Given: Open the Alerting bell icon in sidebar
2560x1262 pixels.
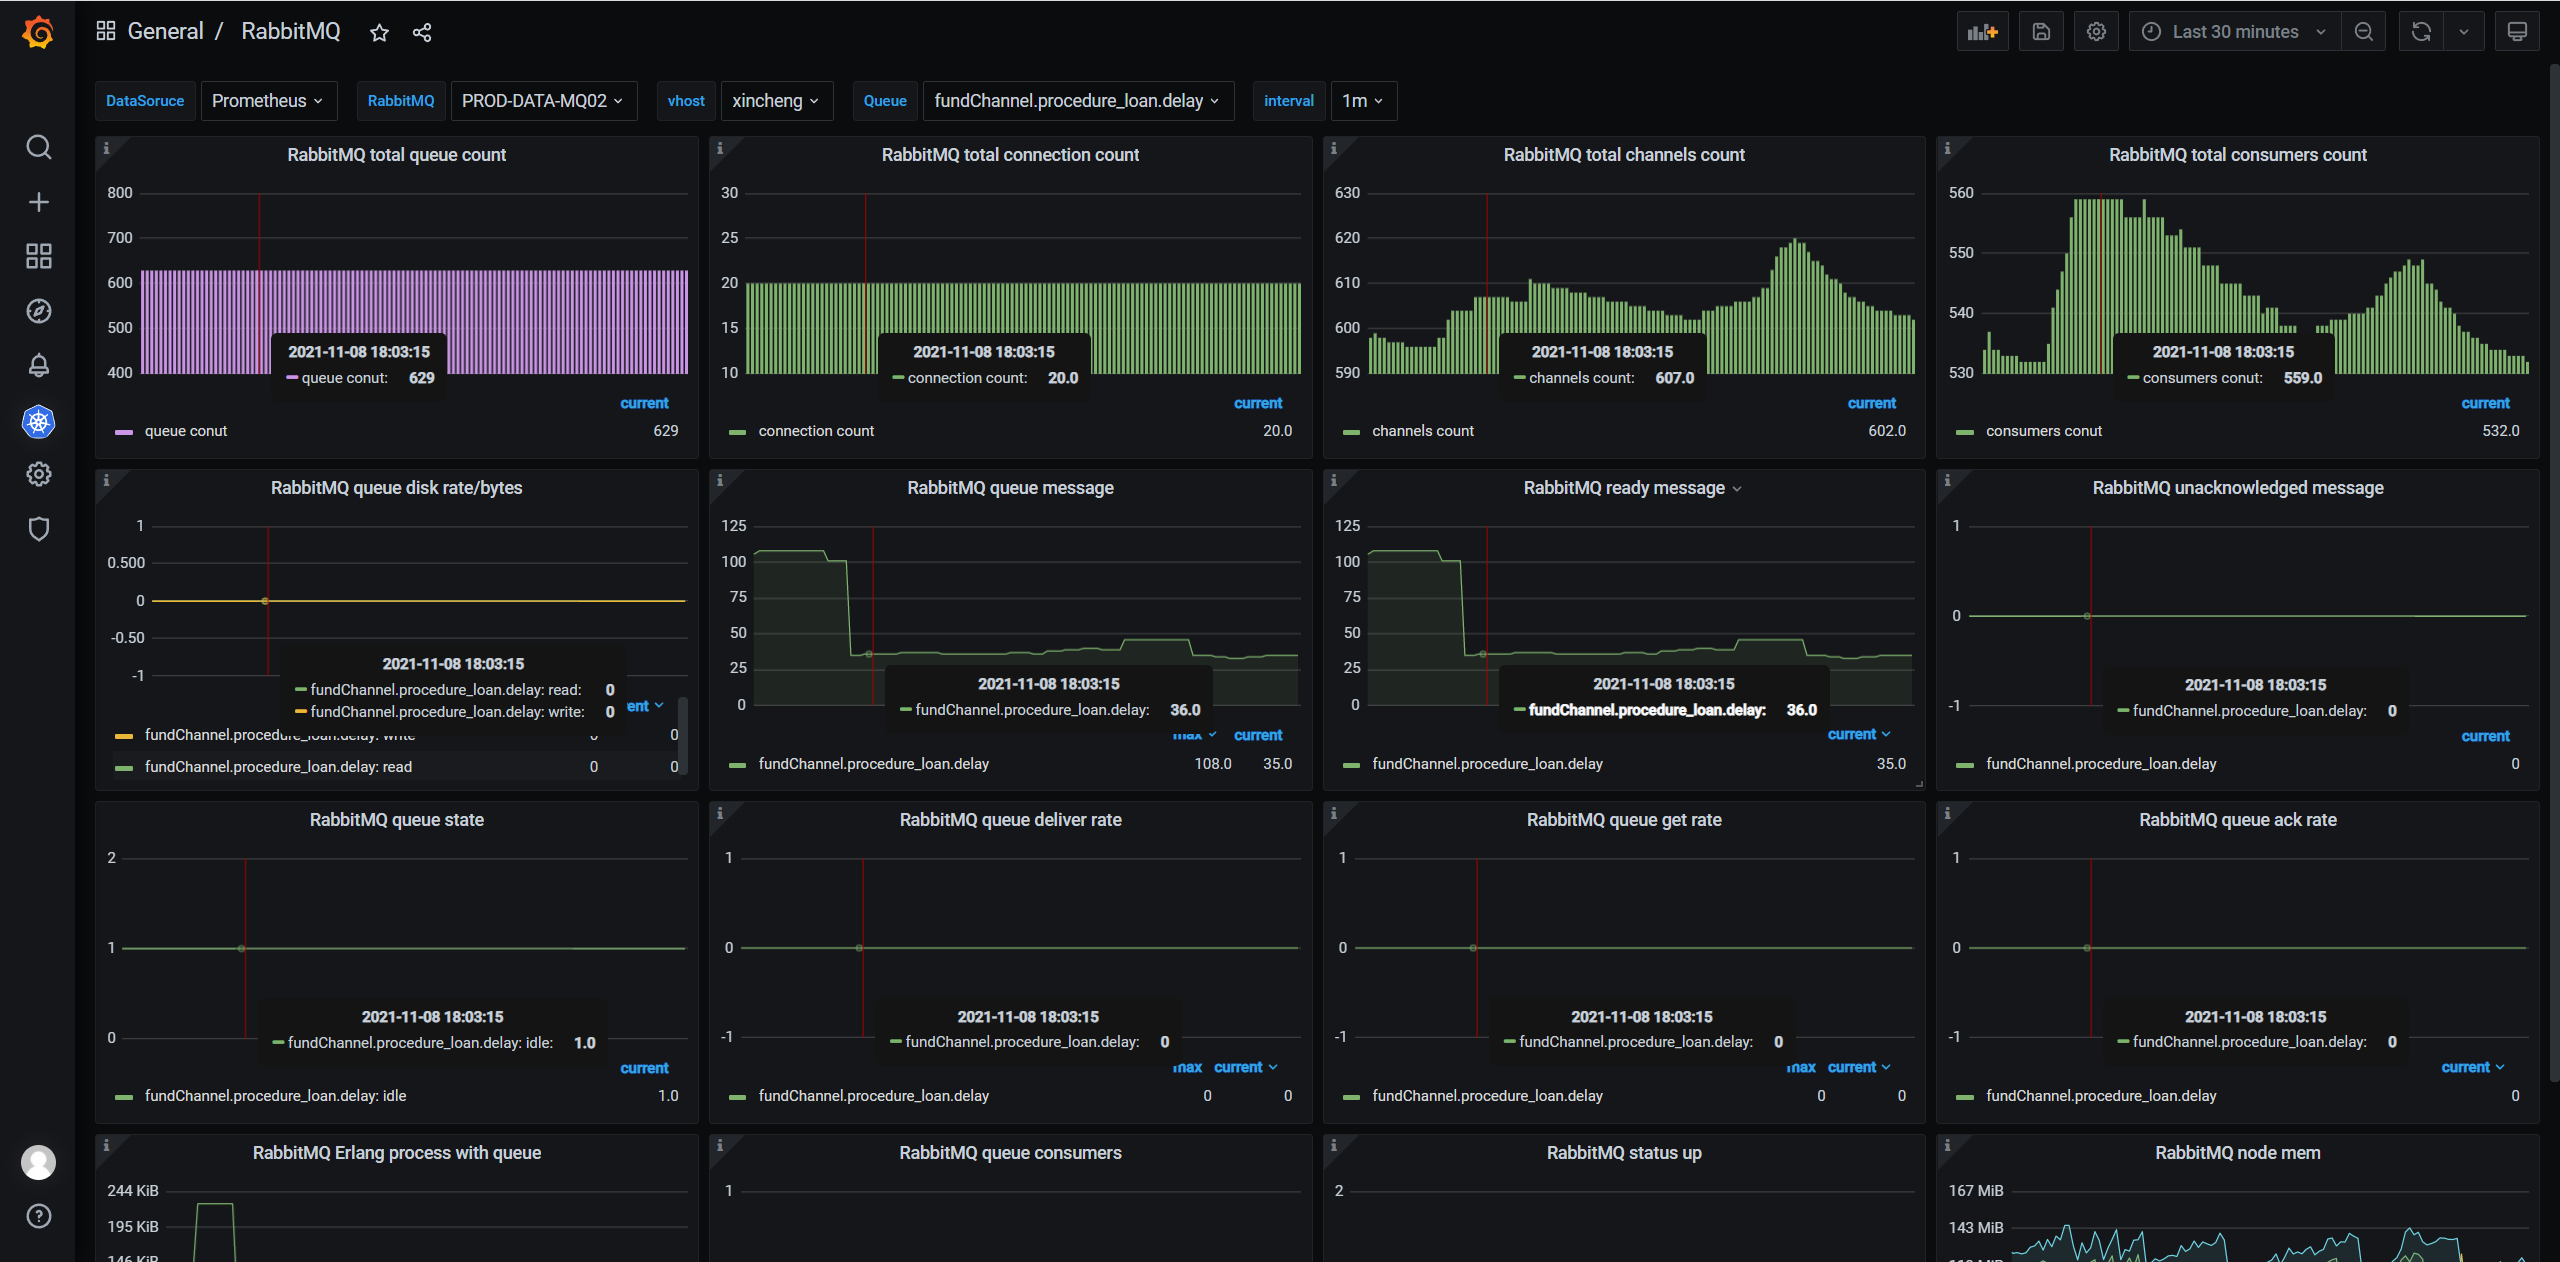Looking at the screenshot, I should point(38,365).
